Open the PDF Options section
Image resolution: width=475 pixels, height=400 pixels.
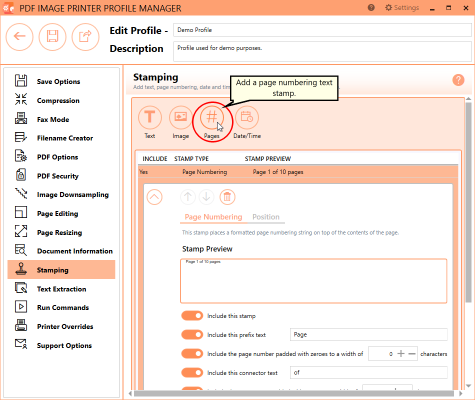(x=61, y=157)
